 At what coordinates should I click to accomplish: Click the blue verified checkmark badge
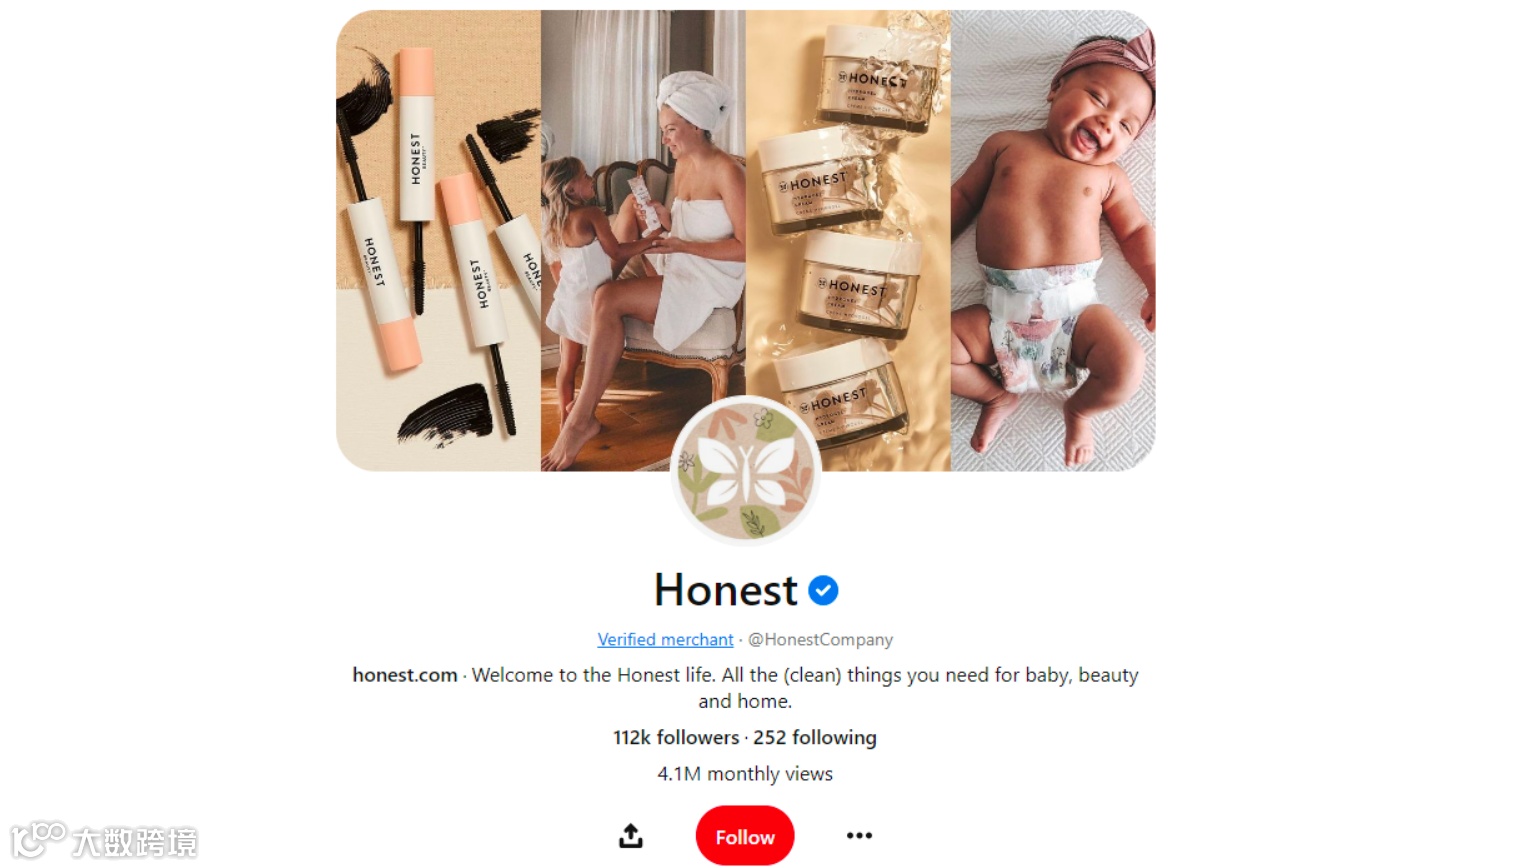tap(823, 591)
